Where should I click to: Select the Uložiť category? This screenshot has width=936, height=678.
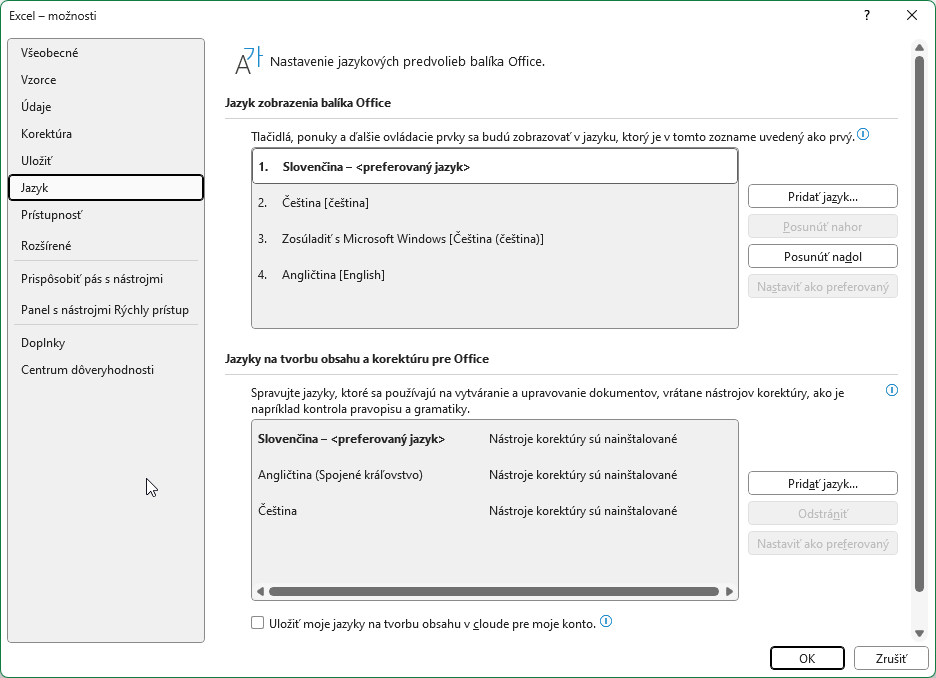coord(106,161)
